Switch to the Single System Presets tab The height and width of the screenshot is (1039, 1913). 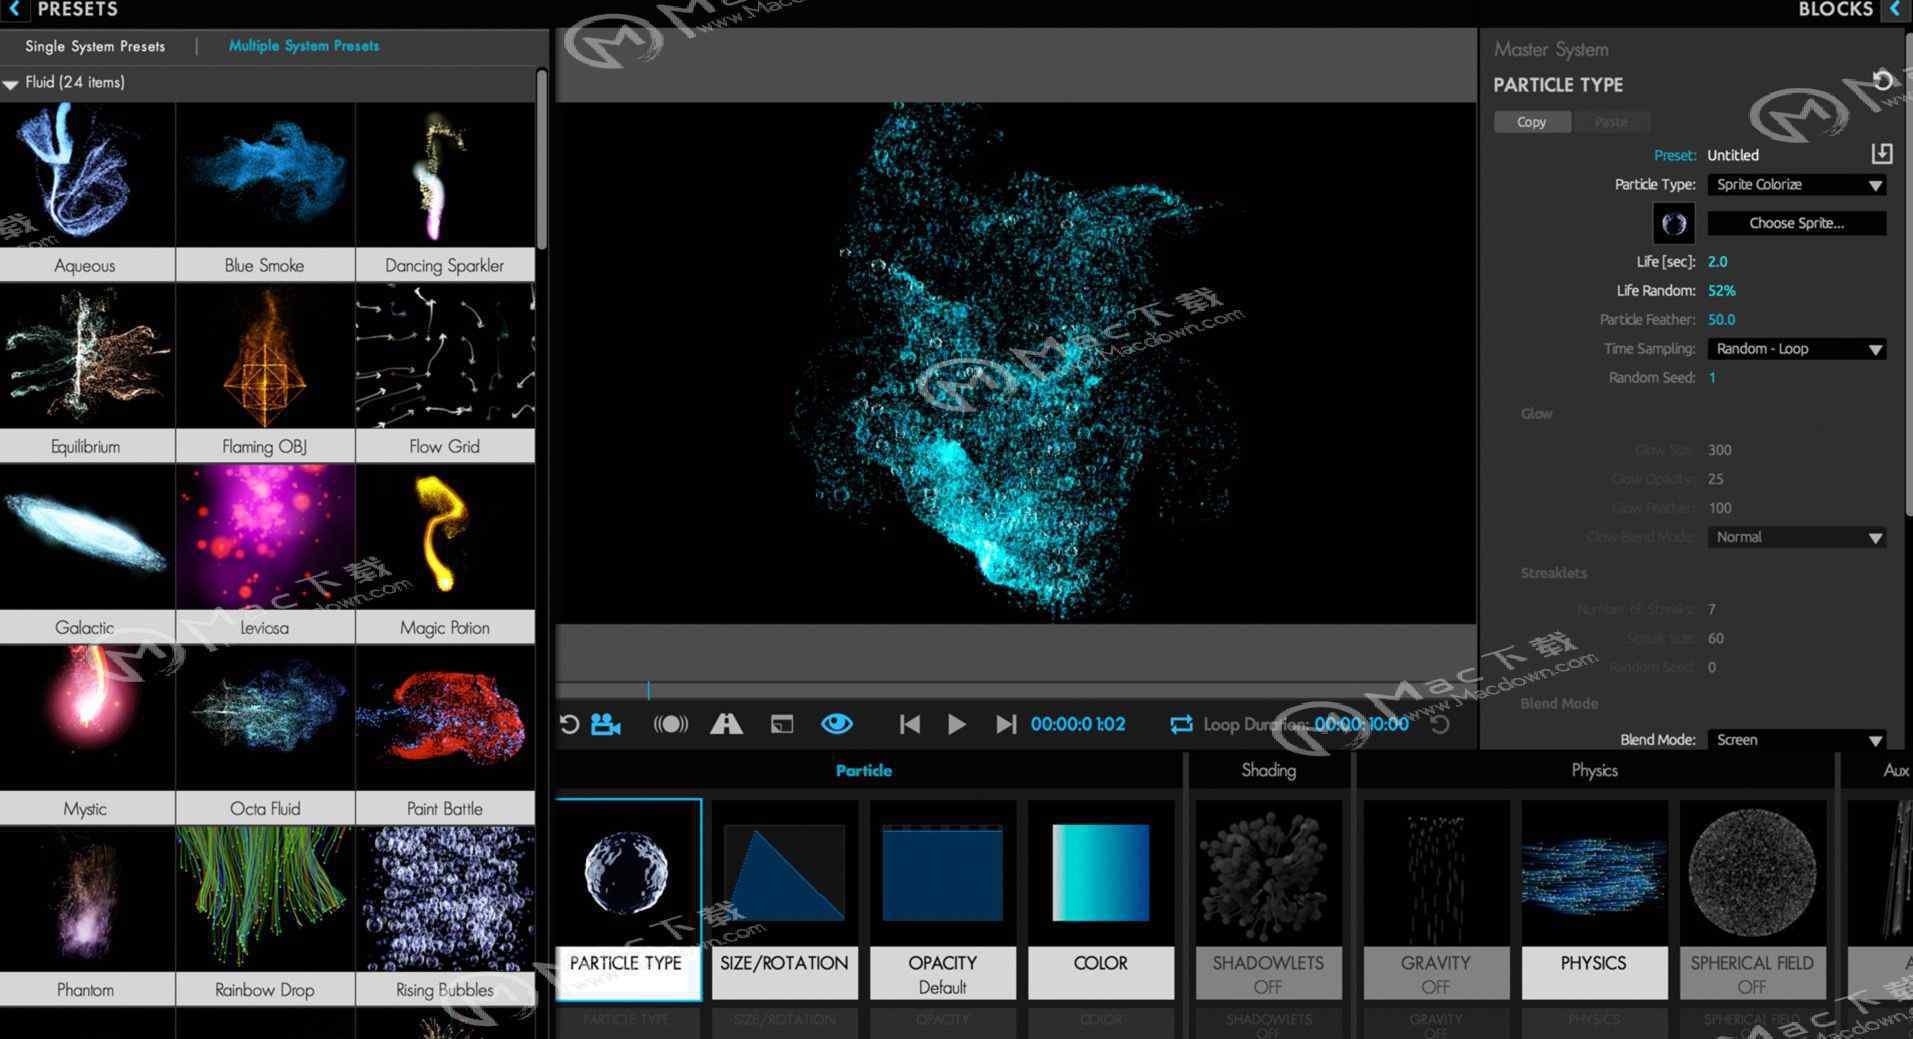(95, 46)
